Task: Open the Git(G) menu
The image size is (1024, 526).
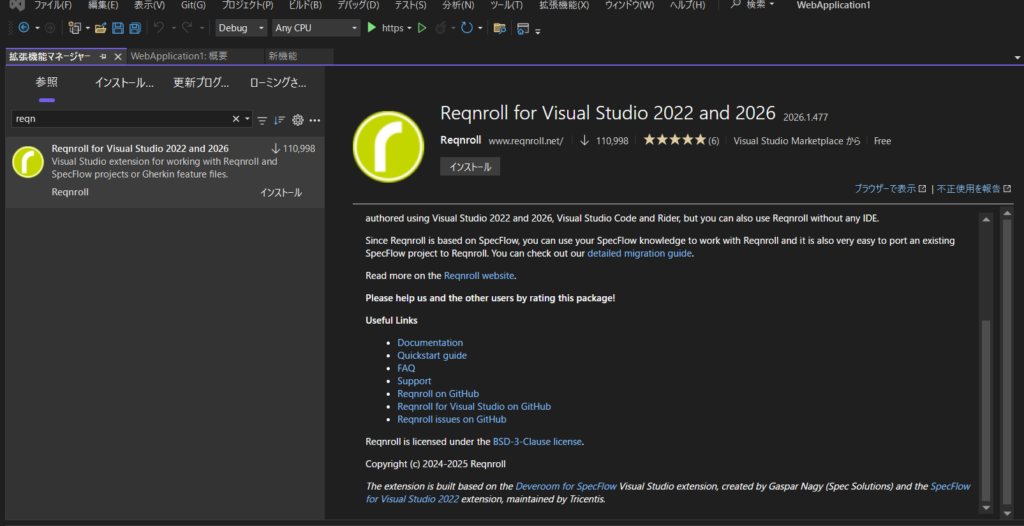Action: click(x=193, y=6)
